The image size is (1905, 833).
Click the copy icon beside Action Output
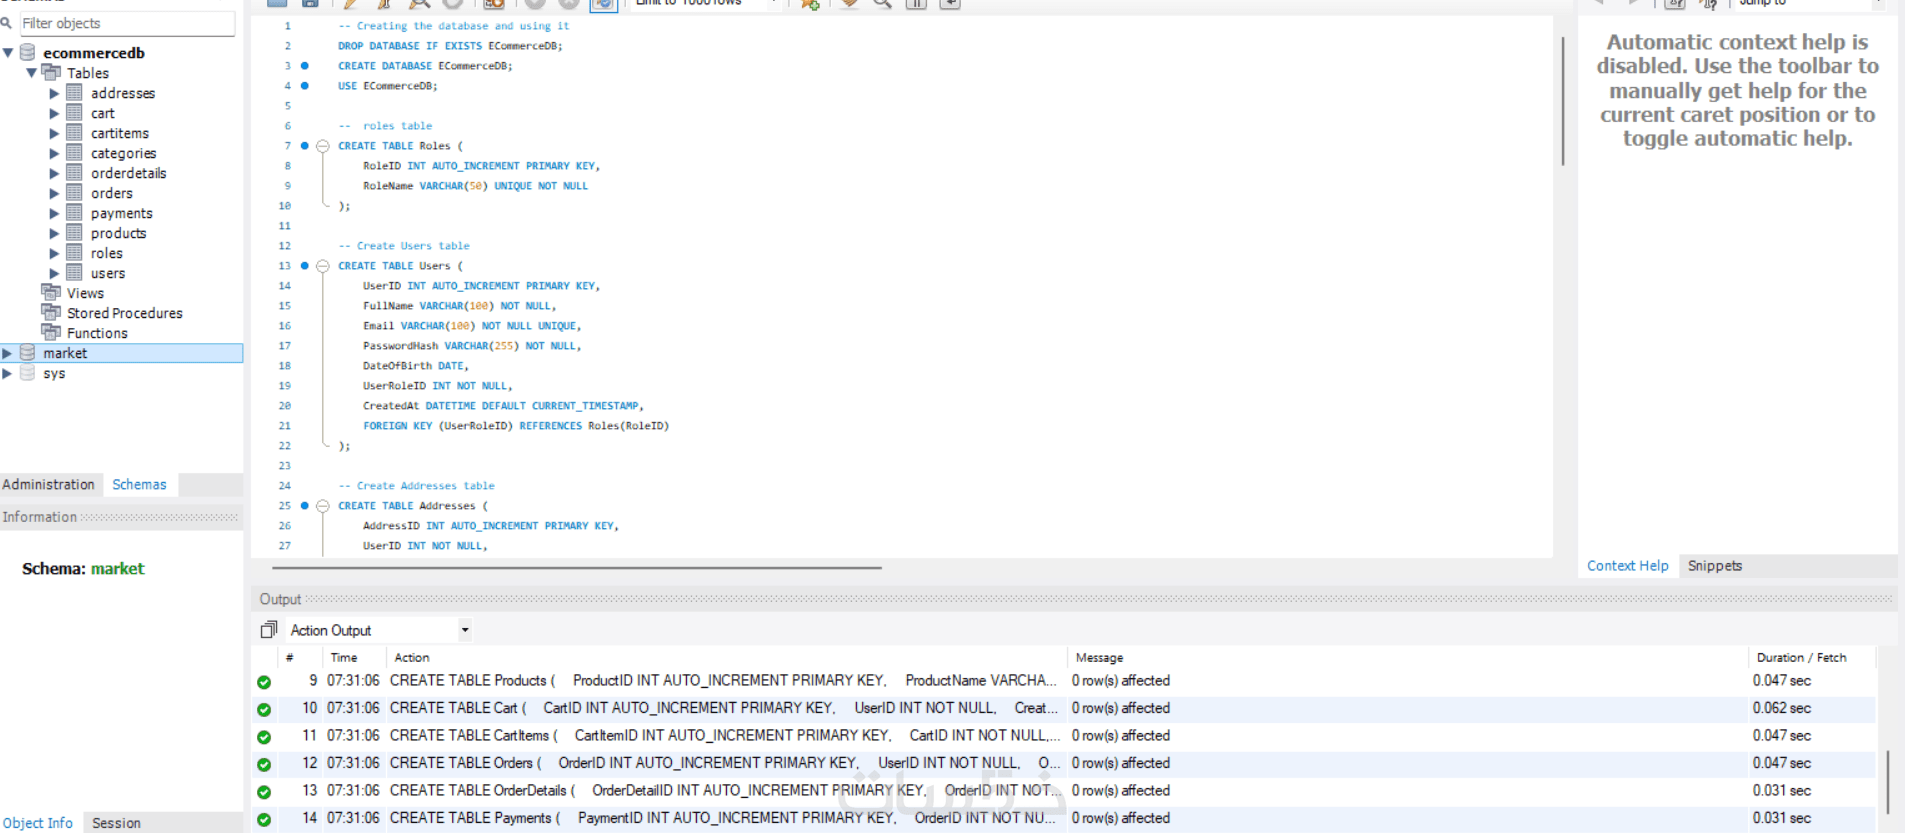pos(268,630)
